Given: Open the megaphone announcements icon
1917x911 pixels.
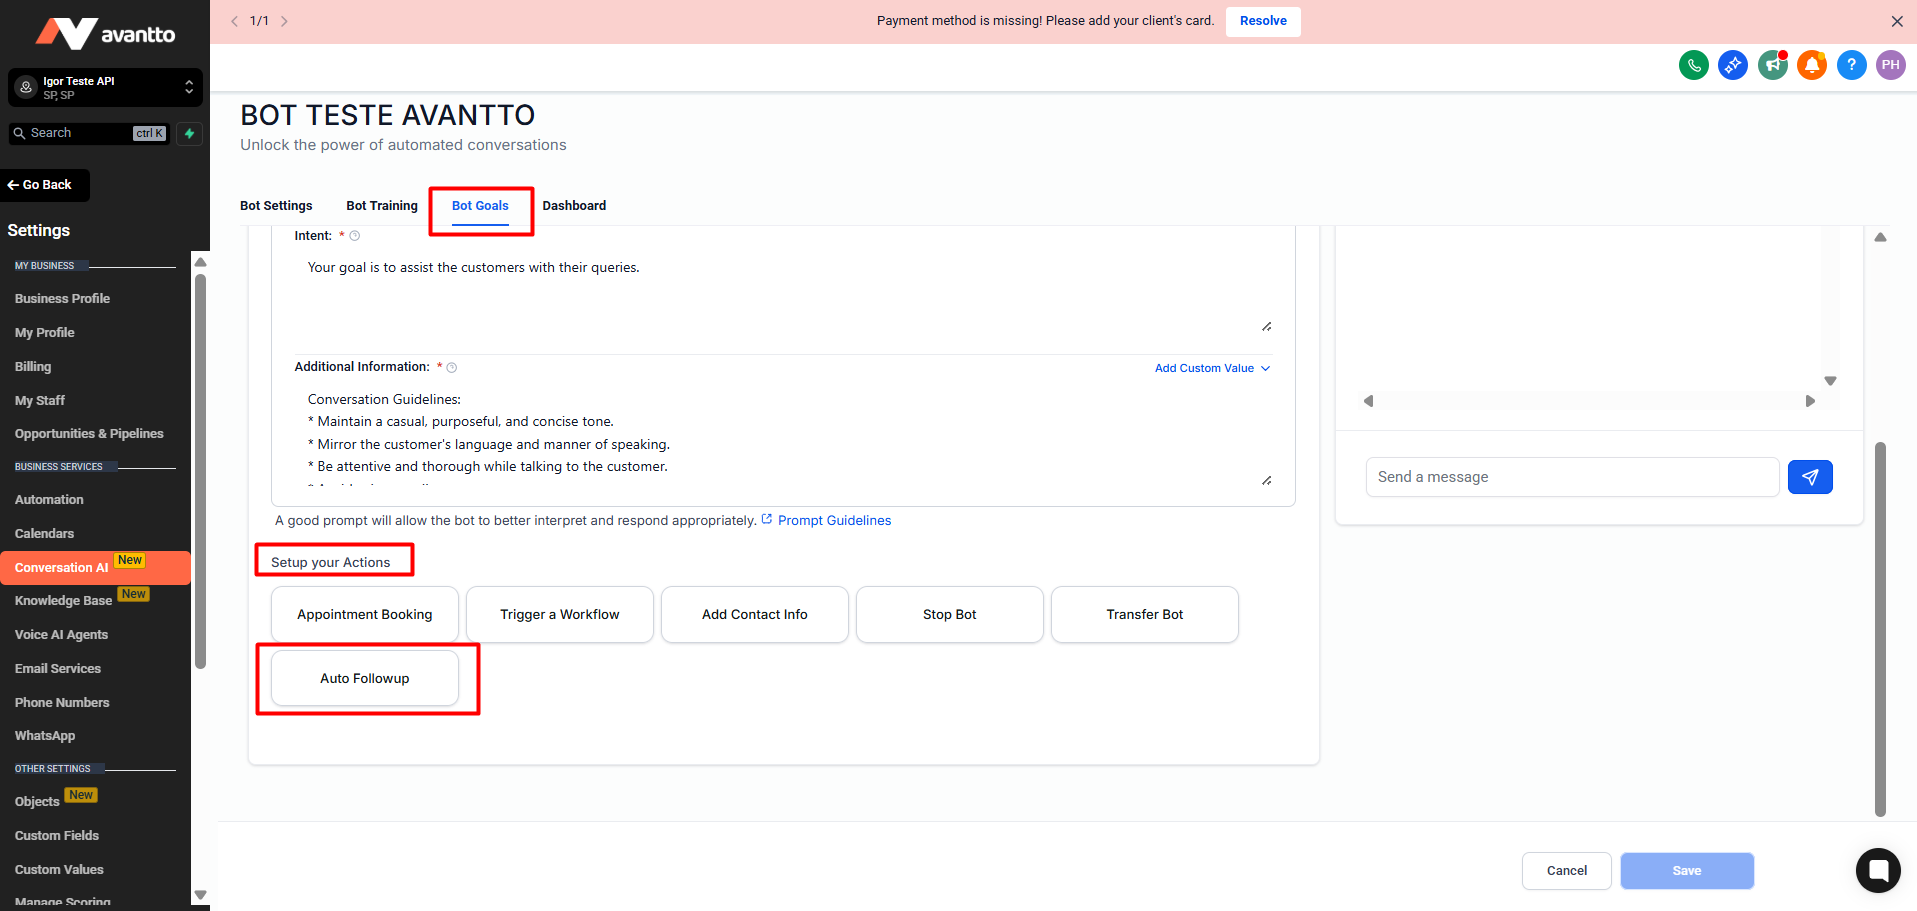Looking at the screenshot, I should coord(1772,66).
